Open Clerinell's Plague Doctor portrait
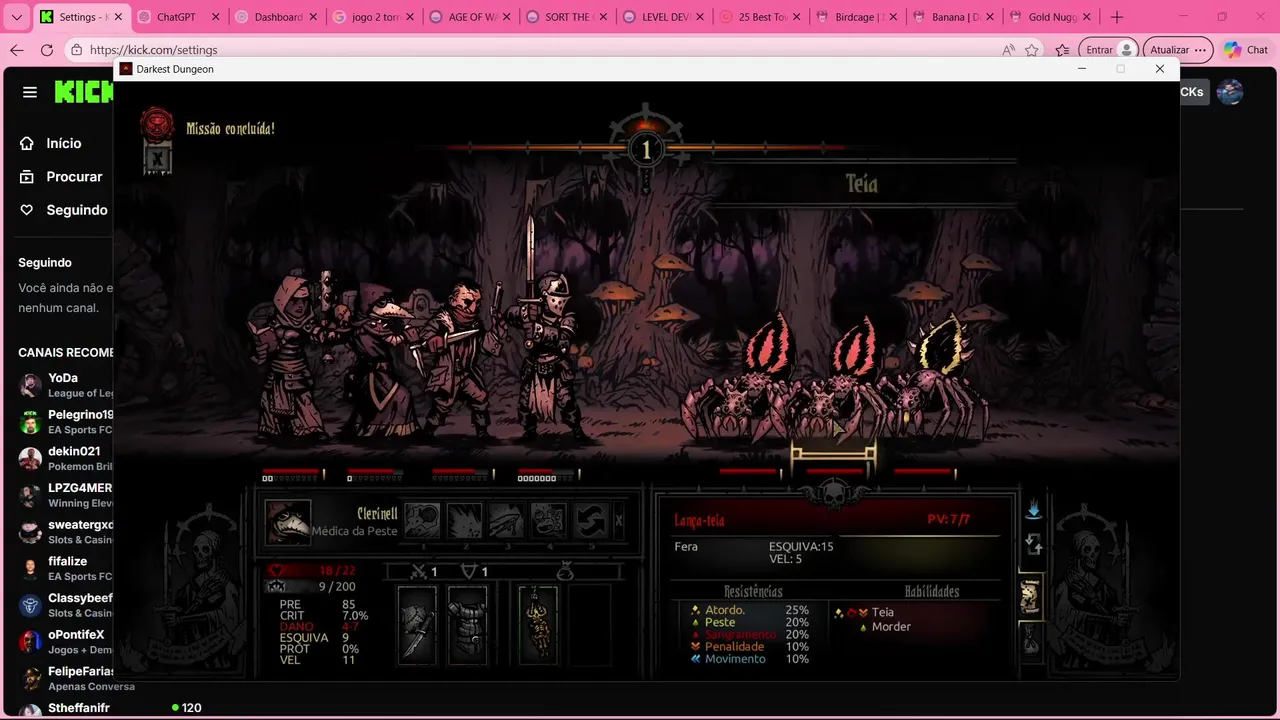The width and height of the screenshot is (1280, 720). coord(288,523)
